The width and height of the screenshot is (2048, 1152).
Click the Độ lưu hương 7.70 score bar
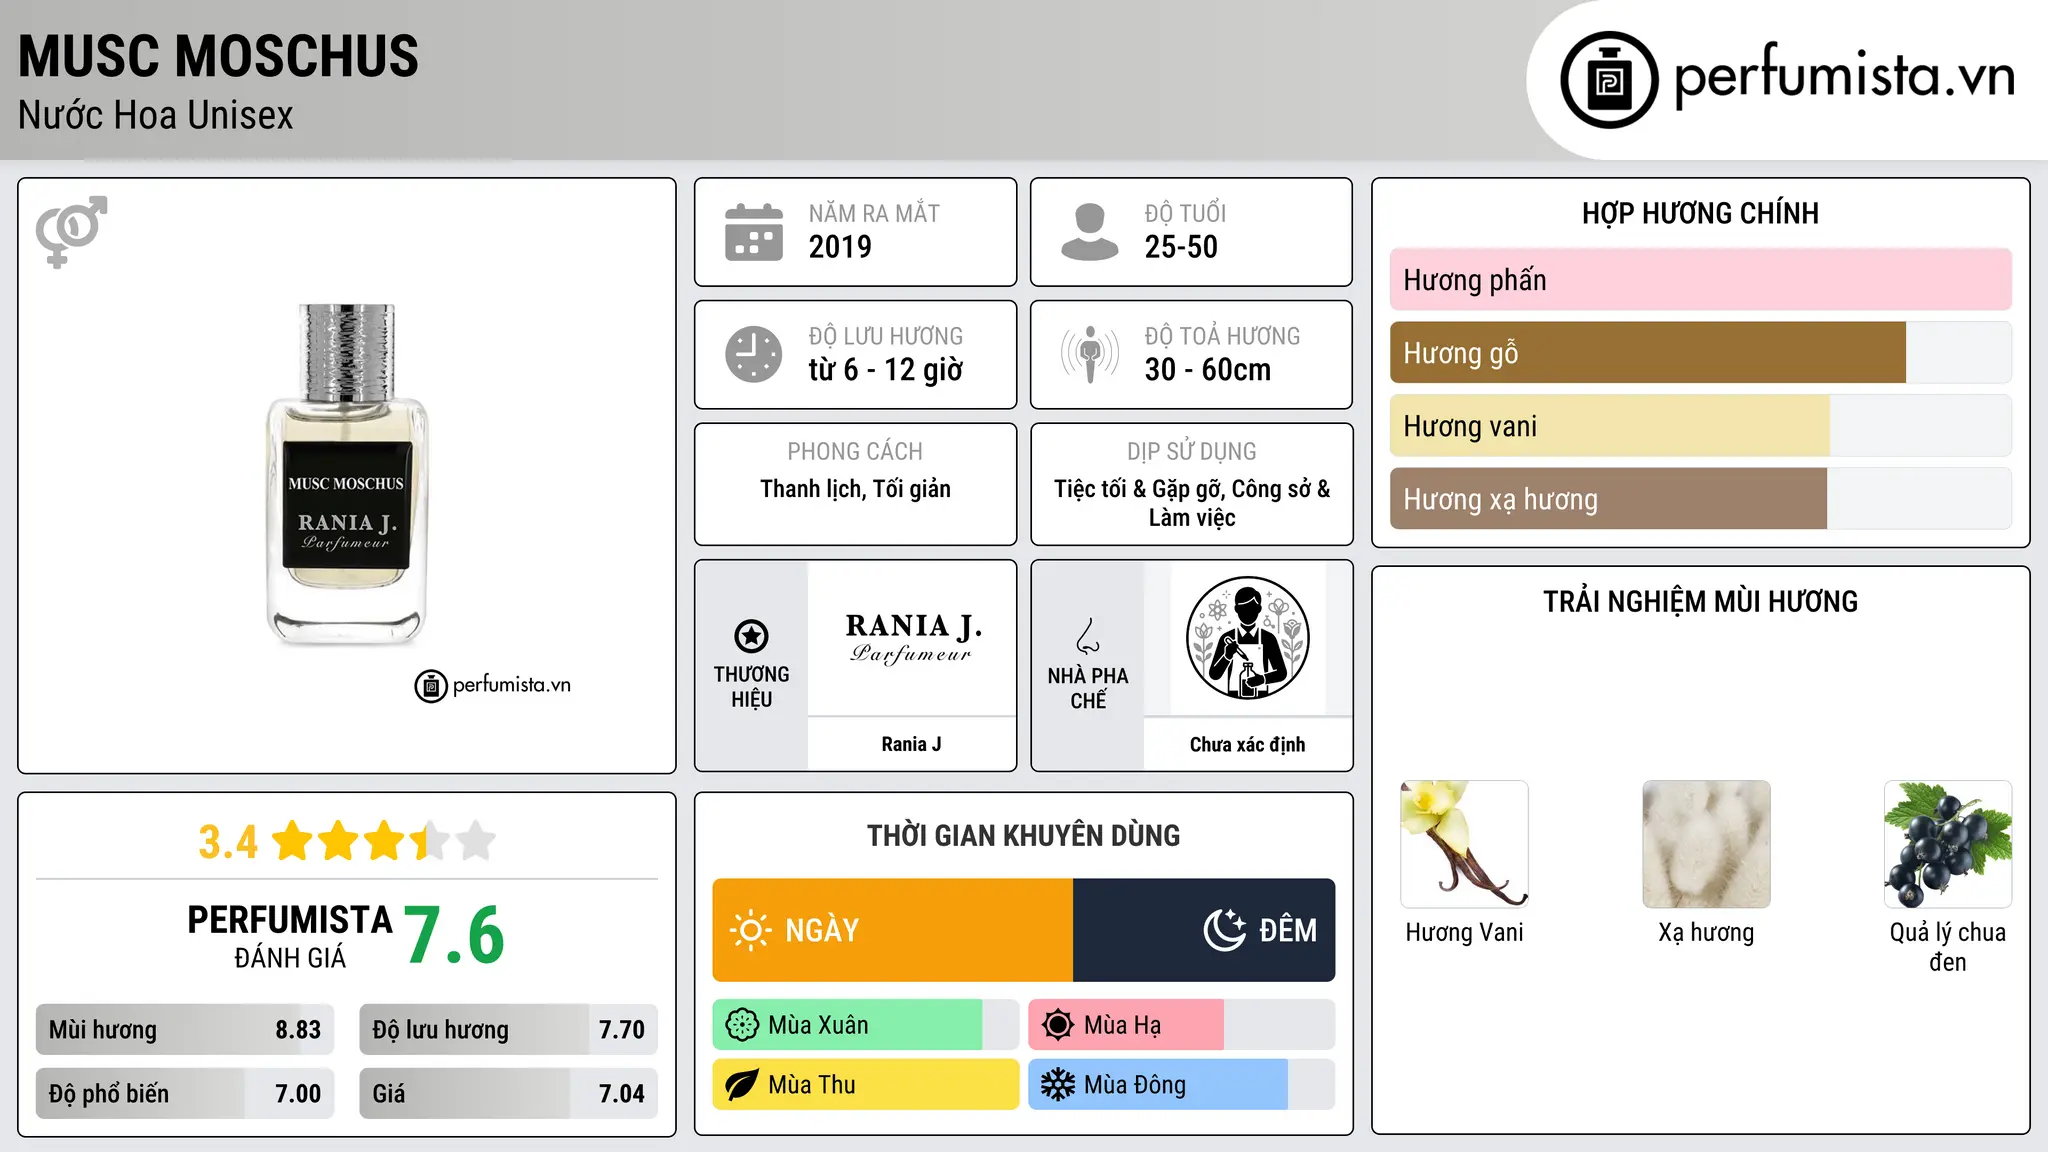509,1030
